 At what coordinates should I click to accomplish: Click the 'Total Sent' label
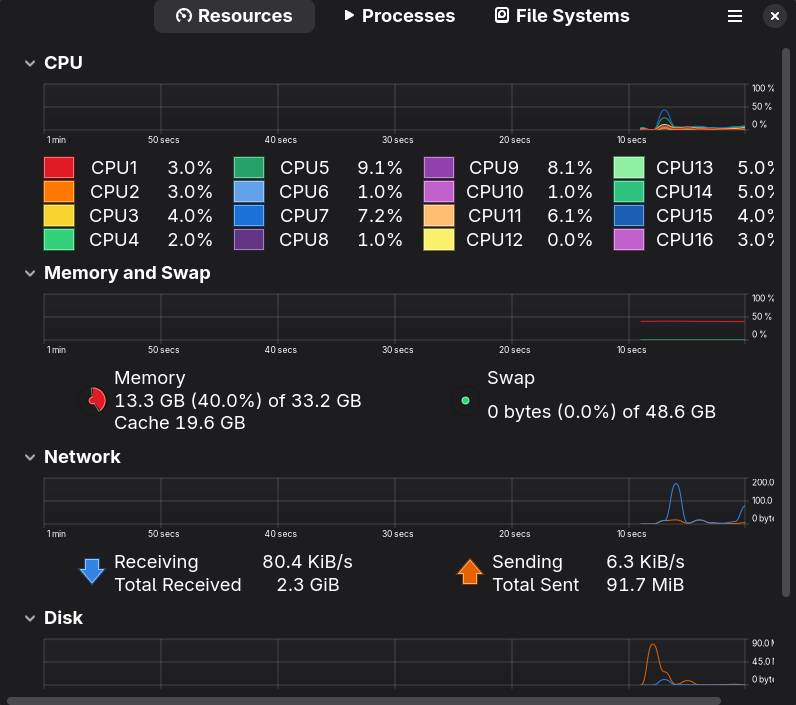coord(536,585)
